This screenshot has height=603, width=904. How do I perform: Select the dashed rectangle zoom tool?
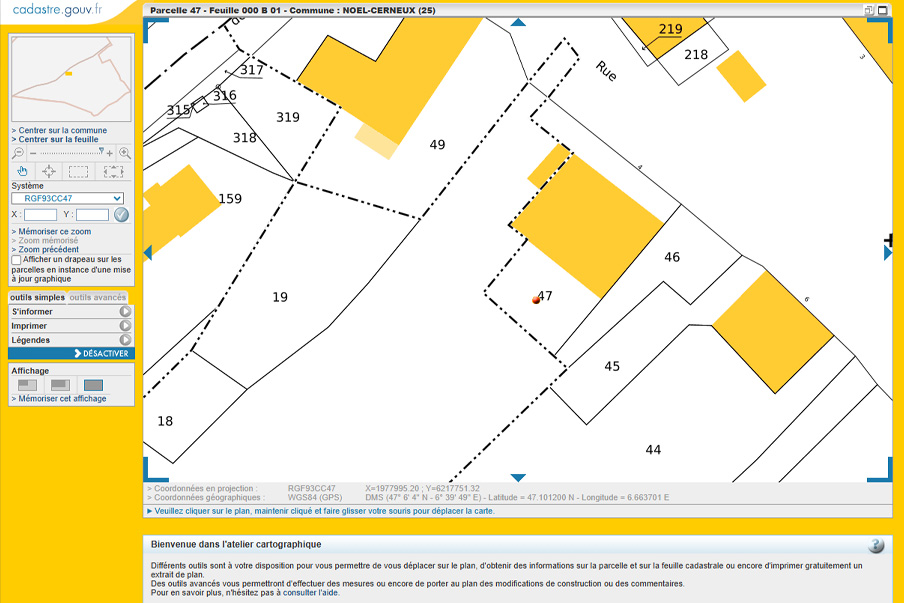(78, 171)
